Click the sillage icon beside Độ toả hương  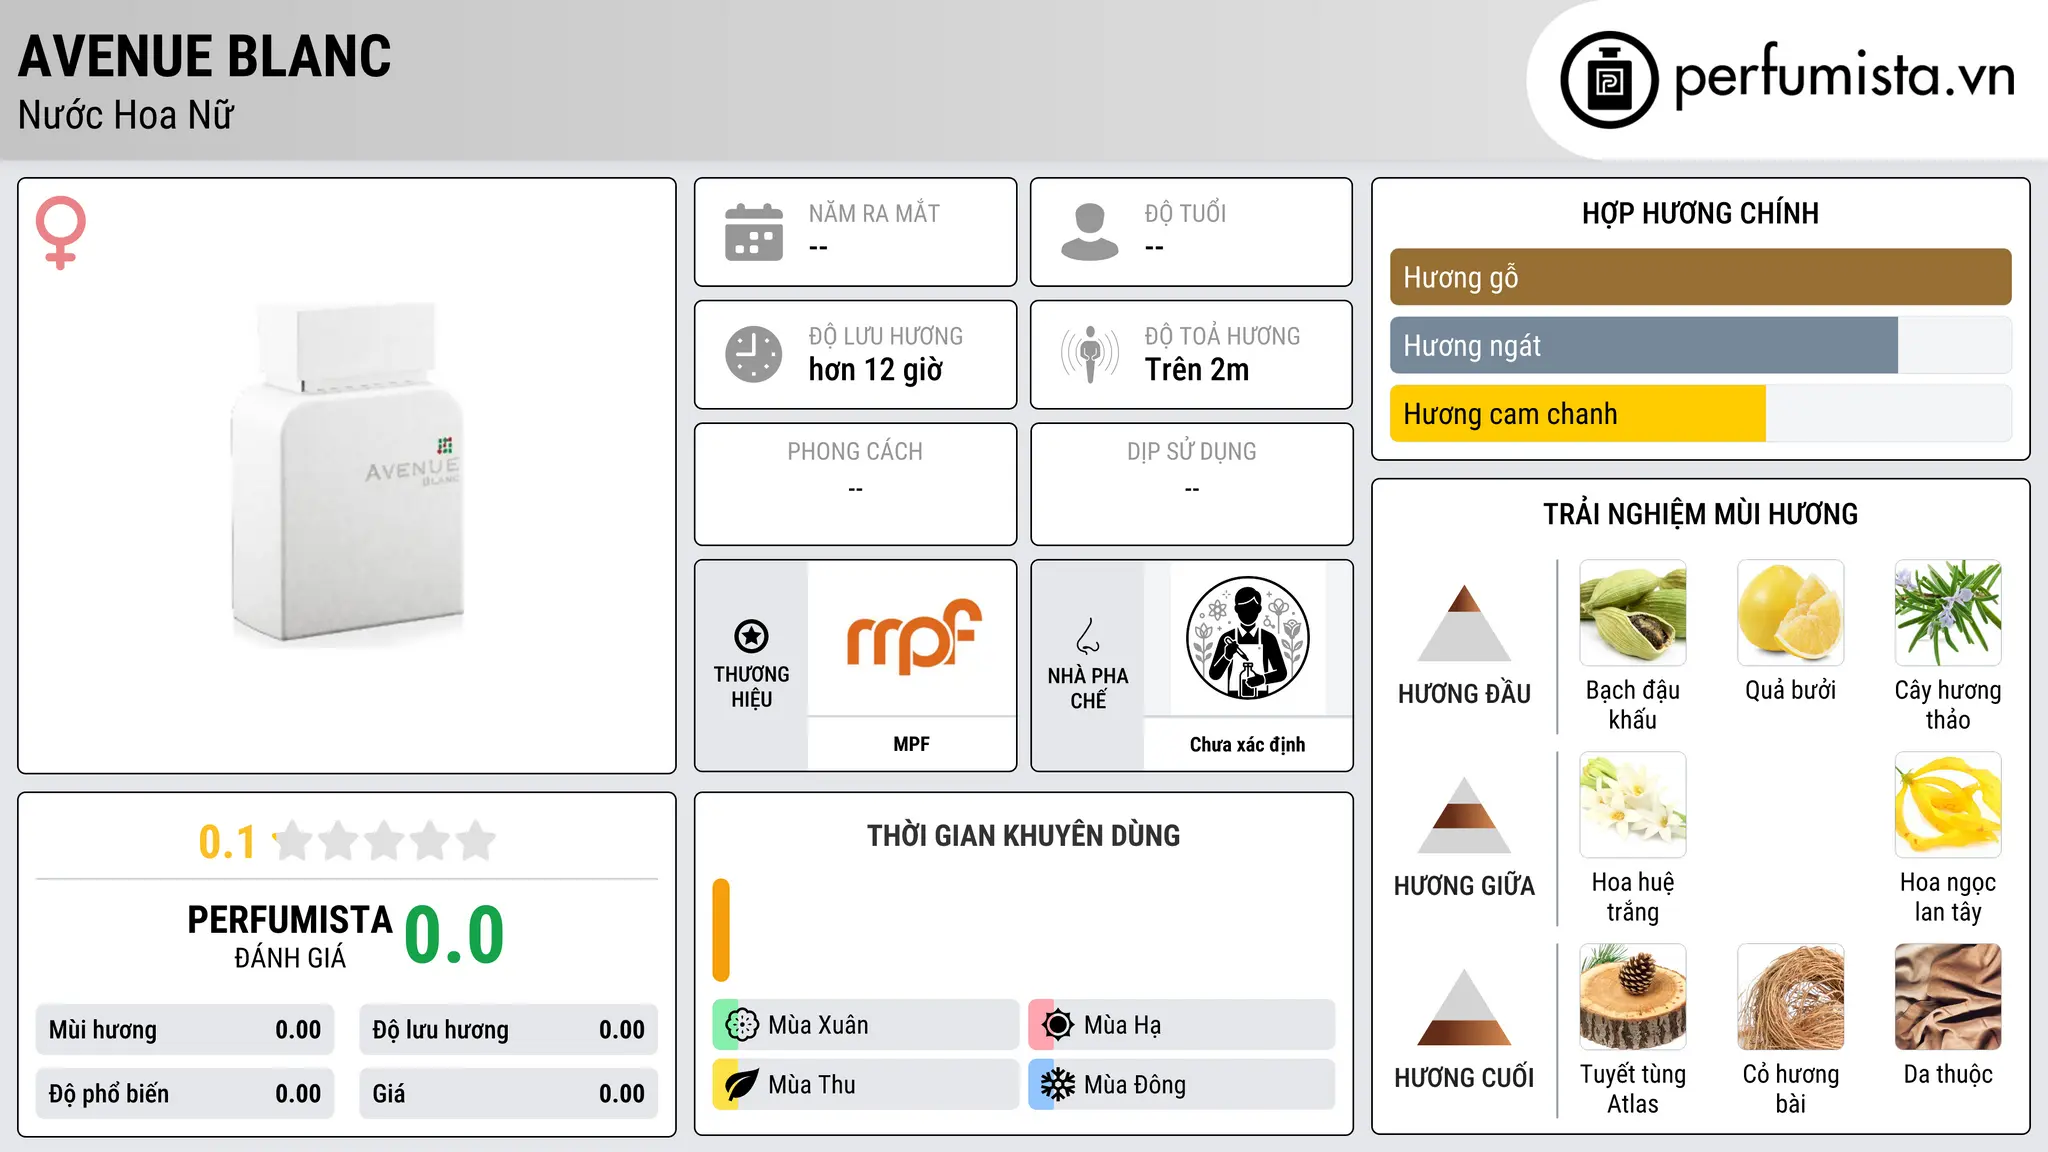point(1090,354)
